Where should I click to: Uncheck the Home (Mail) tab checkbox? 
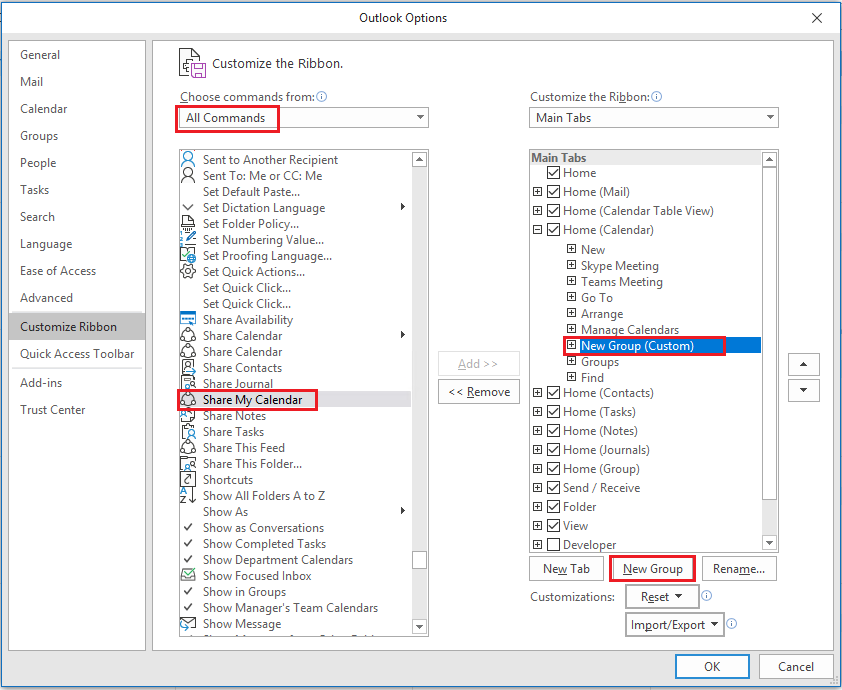[x=554, y=192]
